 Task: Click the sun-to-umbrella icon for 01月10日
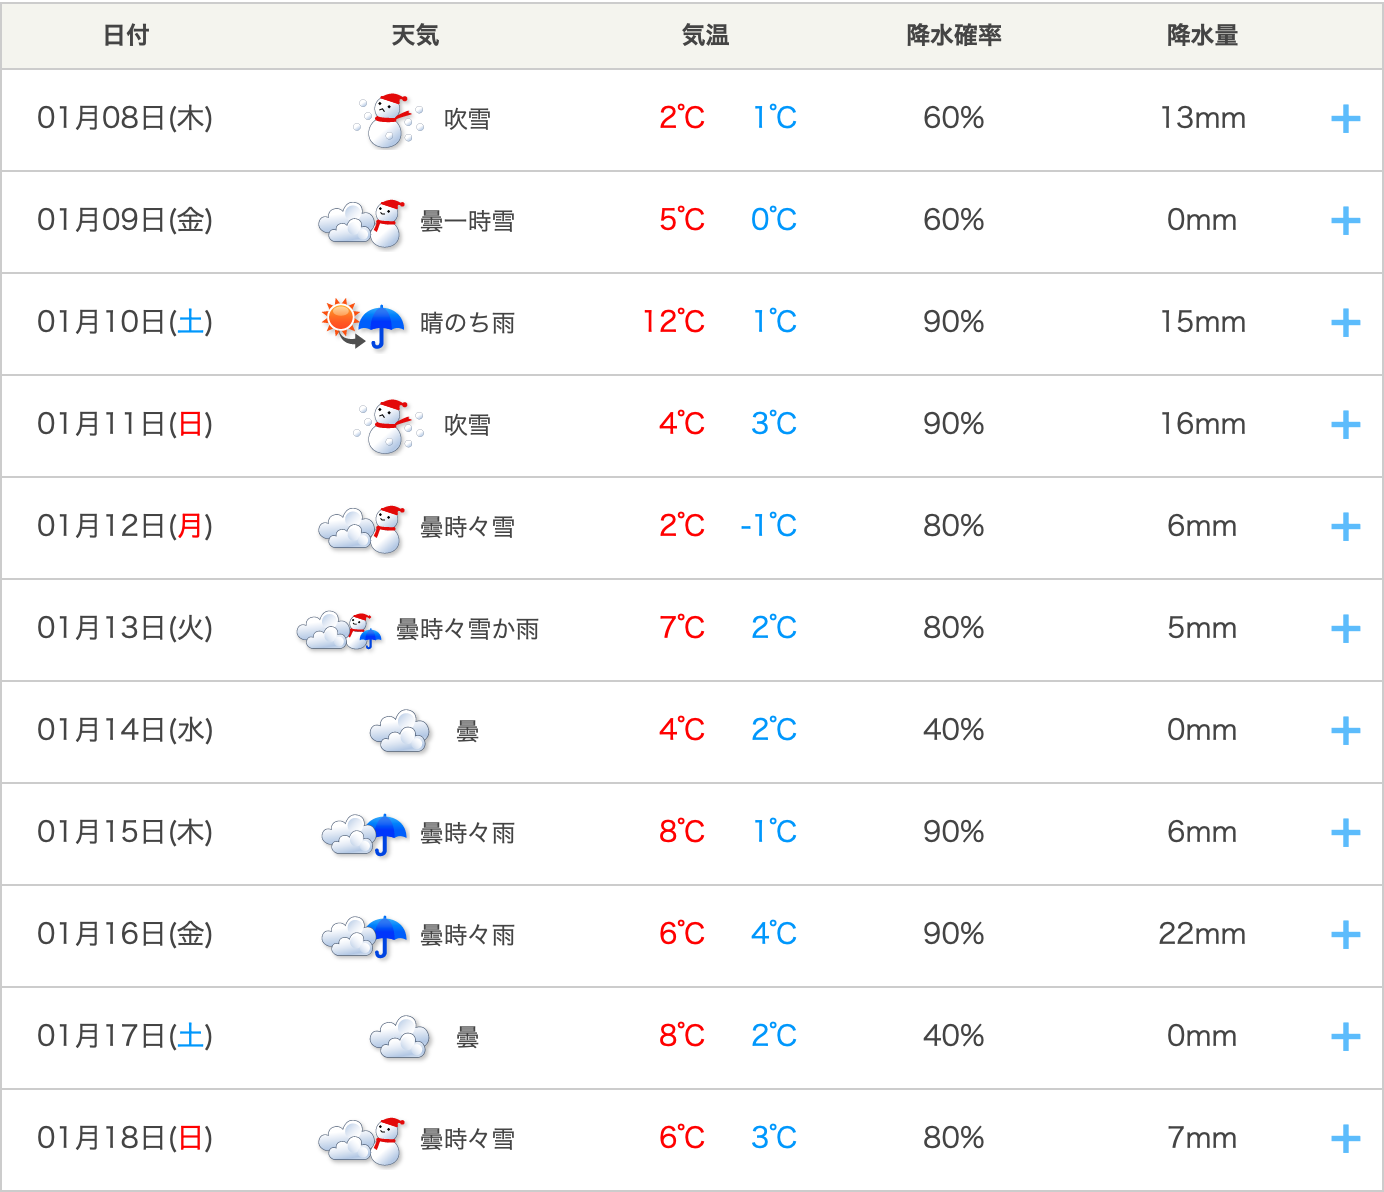(x=363, y=323)
